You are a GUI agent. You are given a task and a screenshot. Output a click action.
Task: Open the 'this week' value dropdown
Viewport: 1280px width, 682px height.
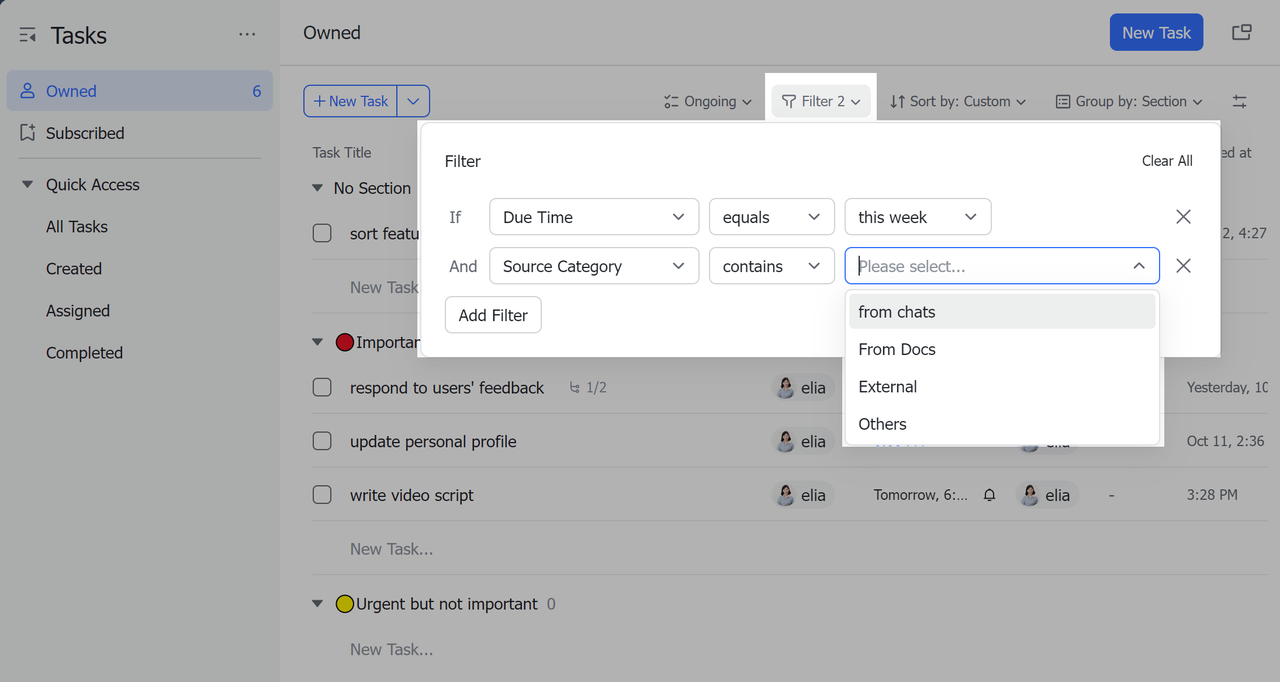click(917, 217)
